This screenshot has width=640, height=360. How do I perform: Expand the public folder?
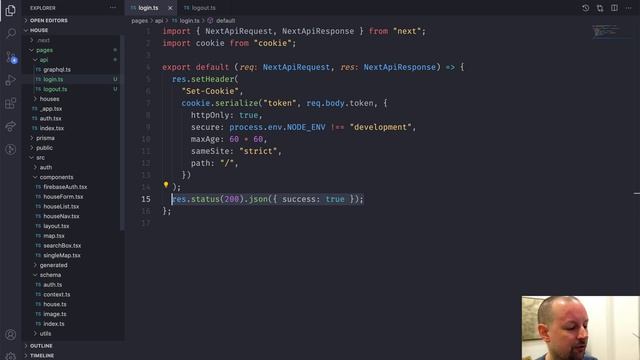pyautogui.click(x=44, y=148)
